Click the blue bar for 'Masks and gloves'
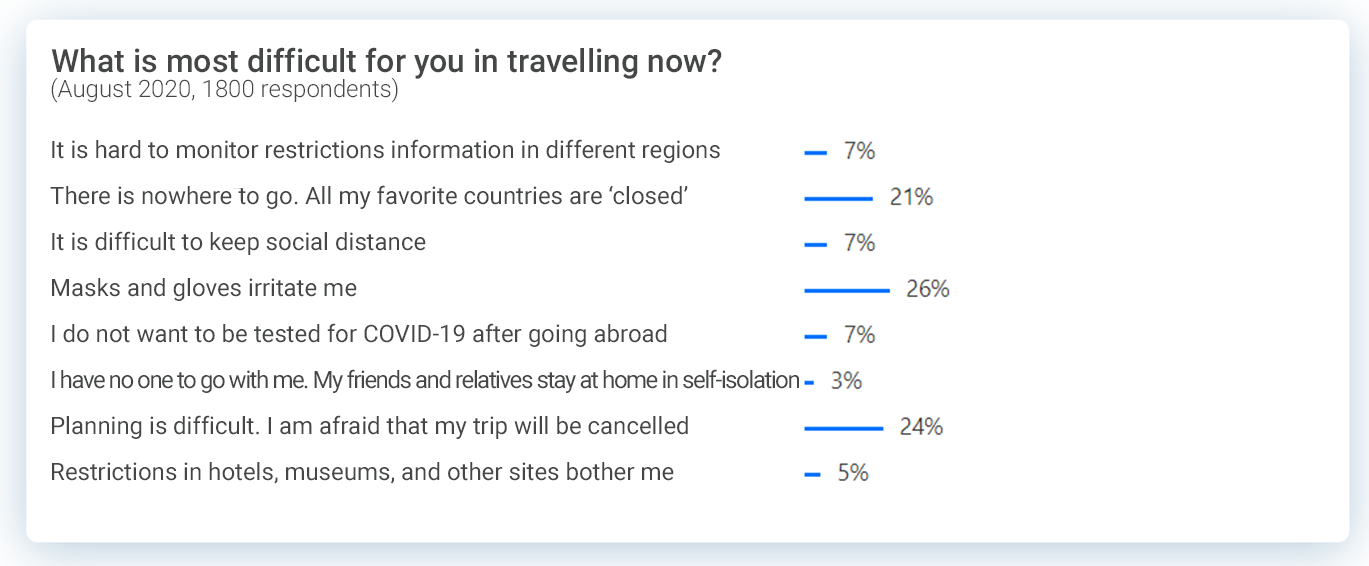This screenshot has height=566, width=1369. pos(846,291)
